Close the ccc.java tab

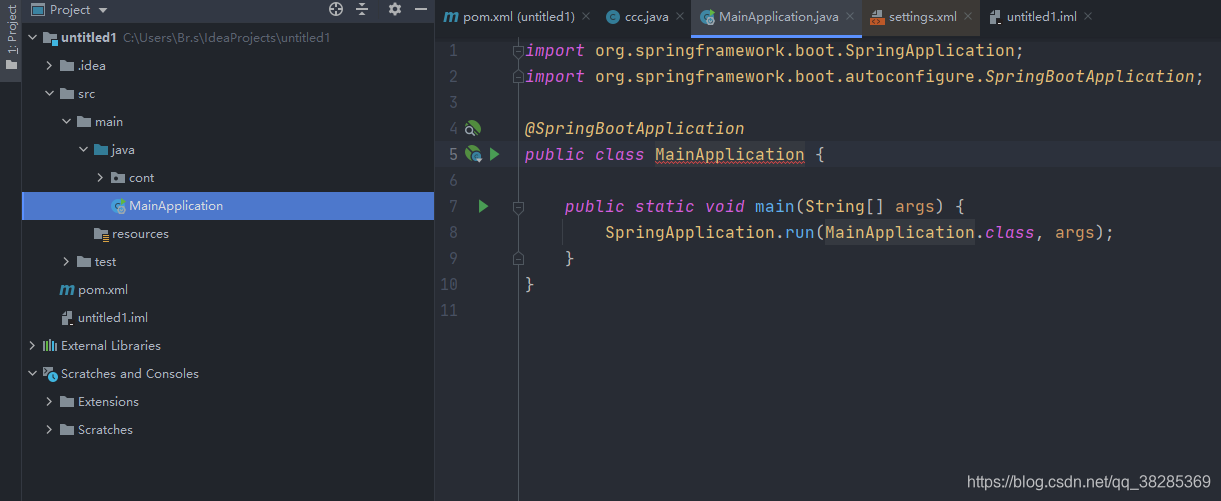[680, 17]
